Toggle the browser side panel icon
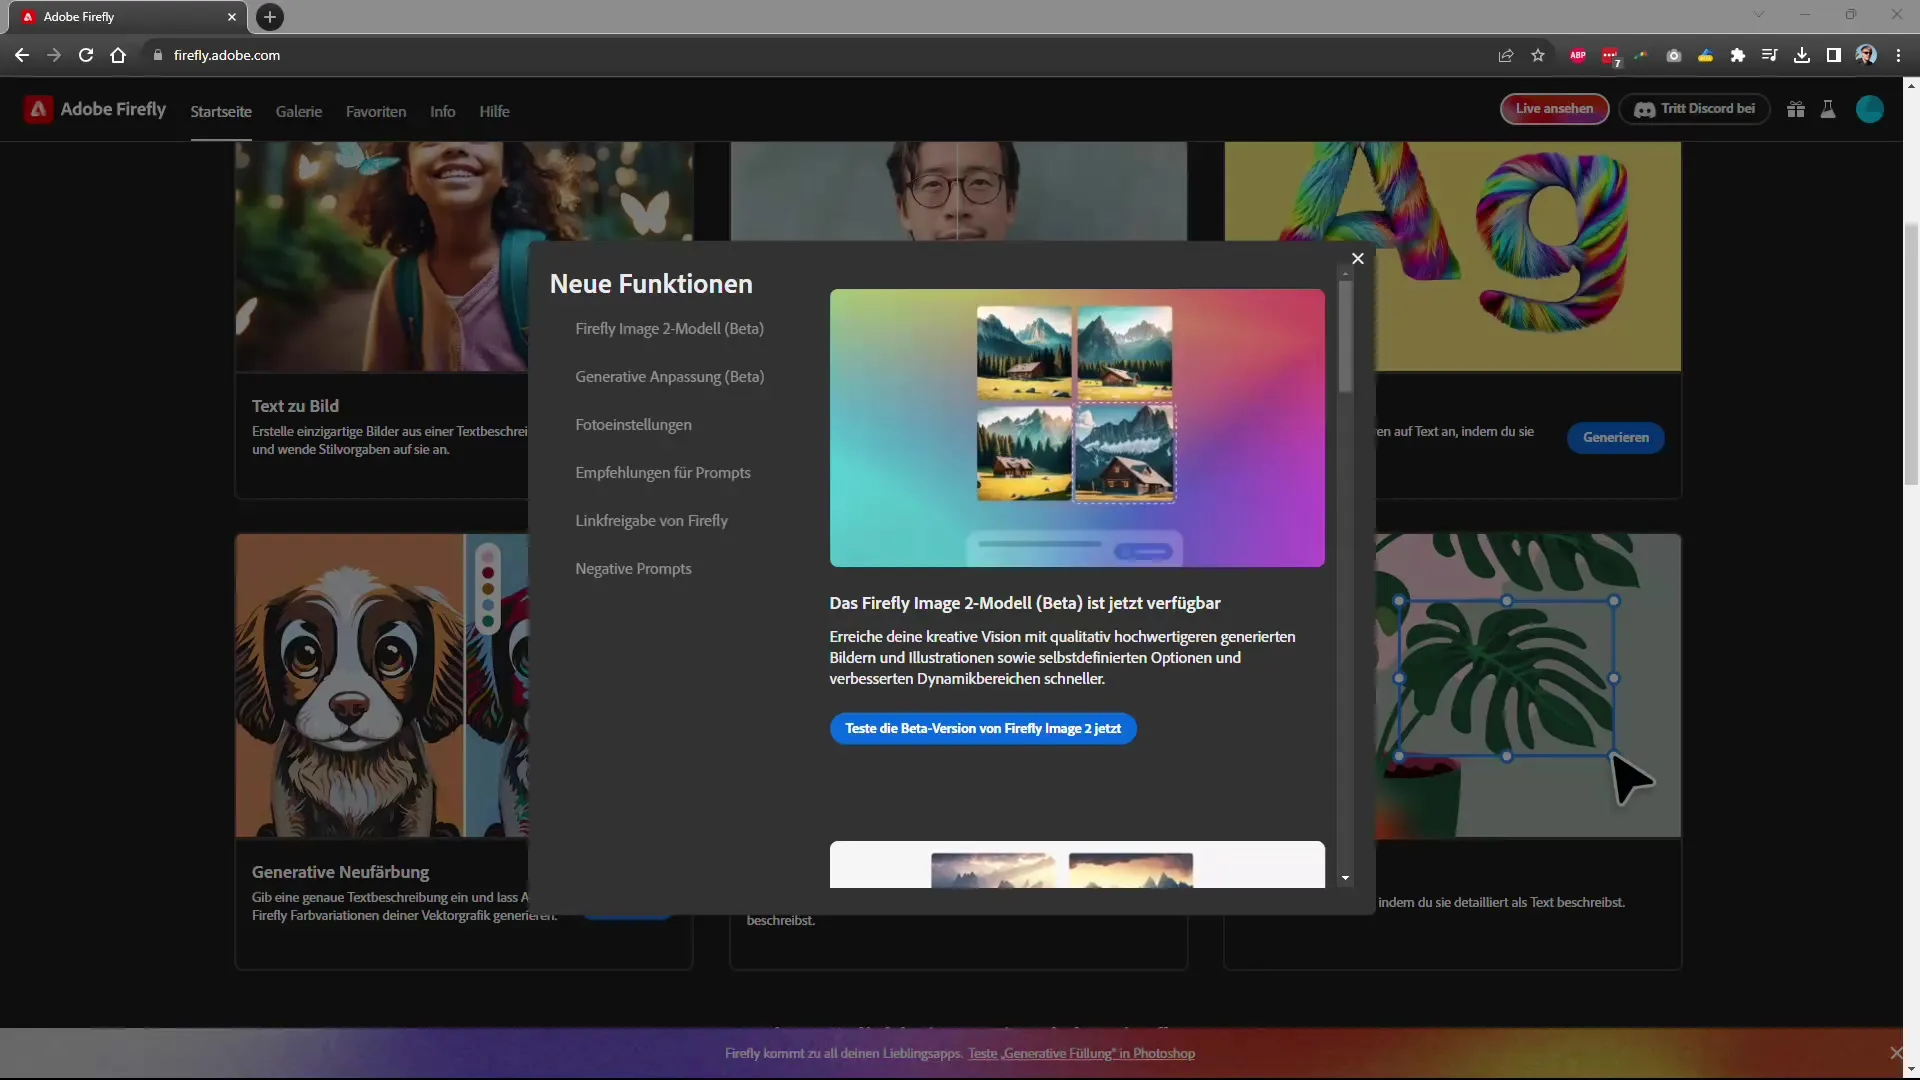Screen dimensions: 1920x1080 click(1833, 55)
